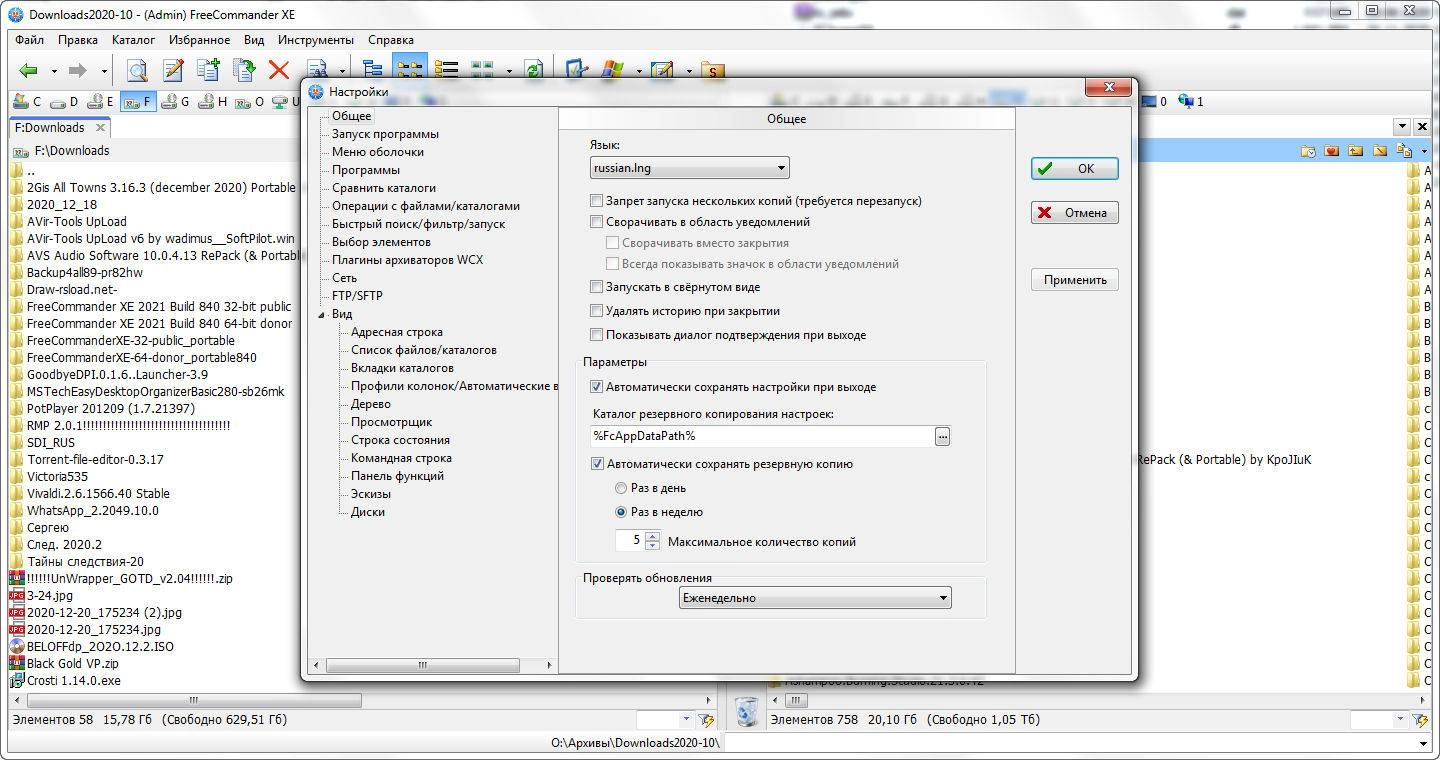The width and height of the screenshot is (1440, 760).
Task: Select the 'F:Downloads' folder tab
Action: tap(60, 127)
